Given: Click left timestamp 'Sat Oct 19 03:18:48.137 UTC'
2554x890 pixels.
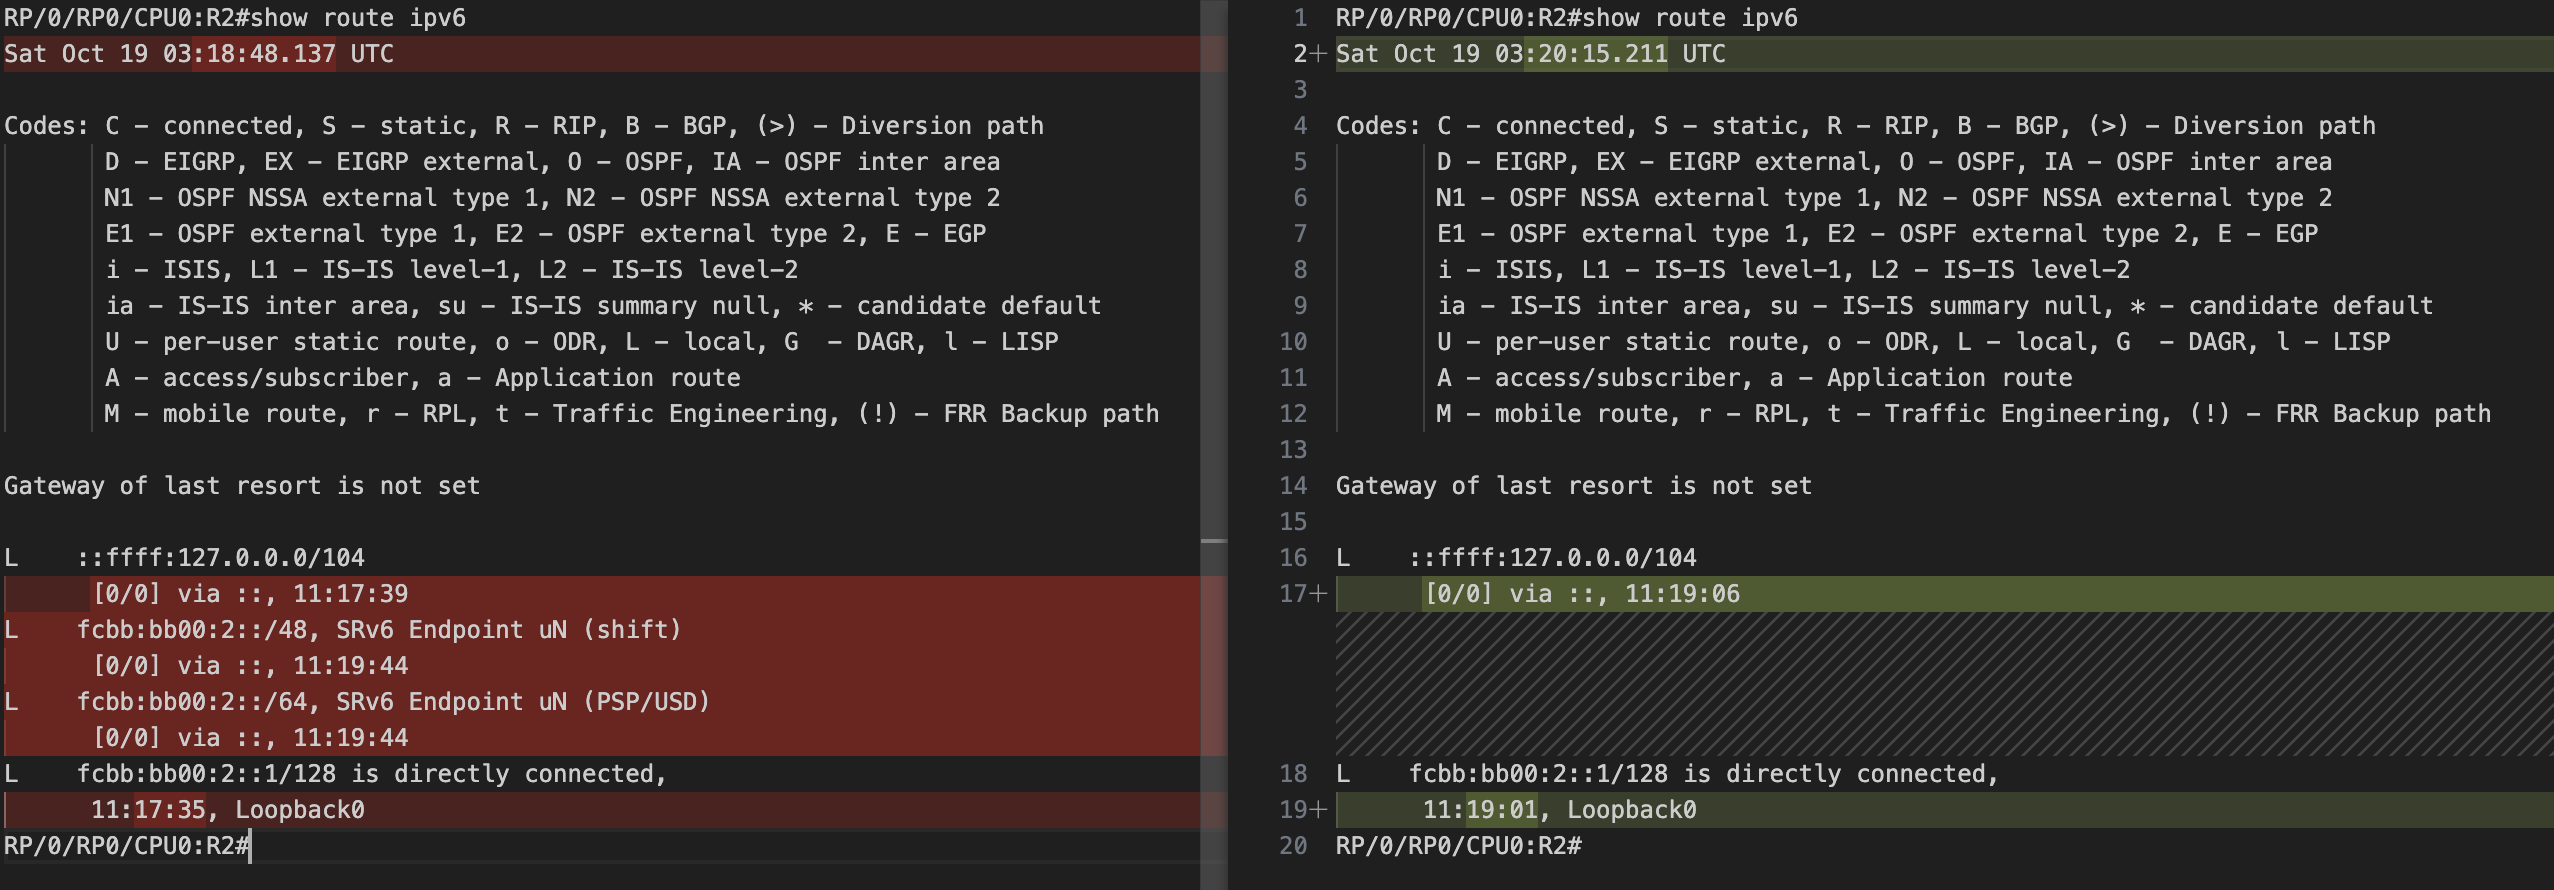Looking at the screenshot, I should [x=199, y=54].
